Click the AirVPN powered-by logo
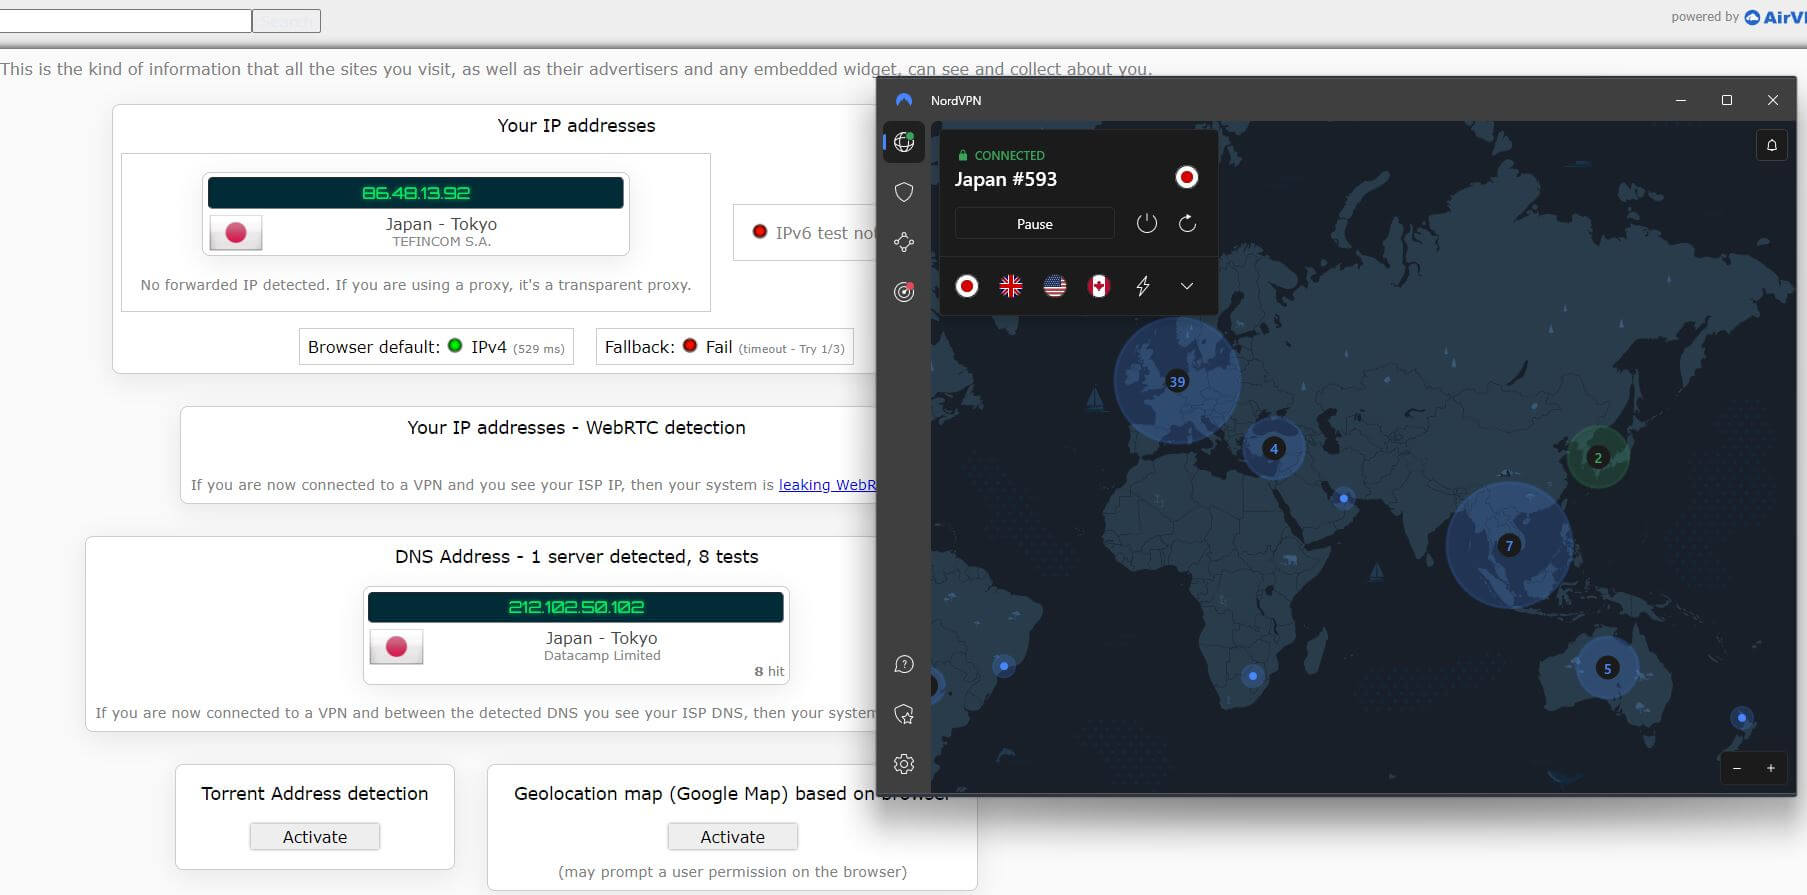This screenshot has width=1807, height=895. [x=1775, y=17]
